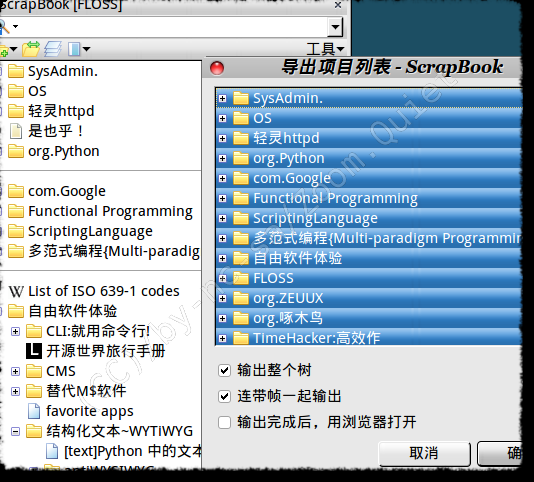Click the blue sidebar panel icon
Viewport: 534px width, 482px height.
tap(74, 49)
